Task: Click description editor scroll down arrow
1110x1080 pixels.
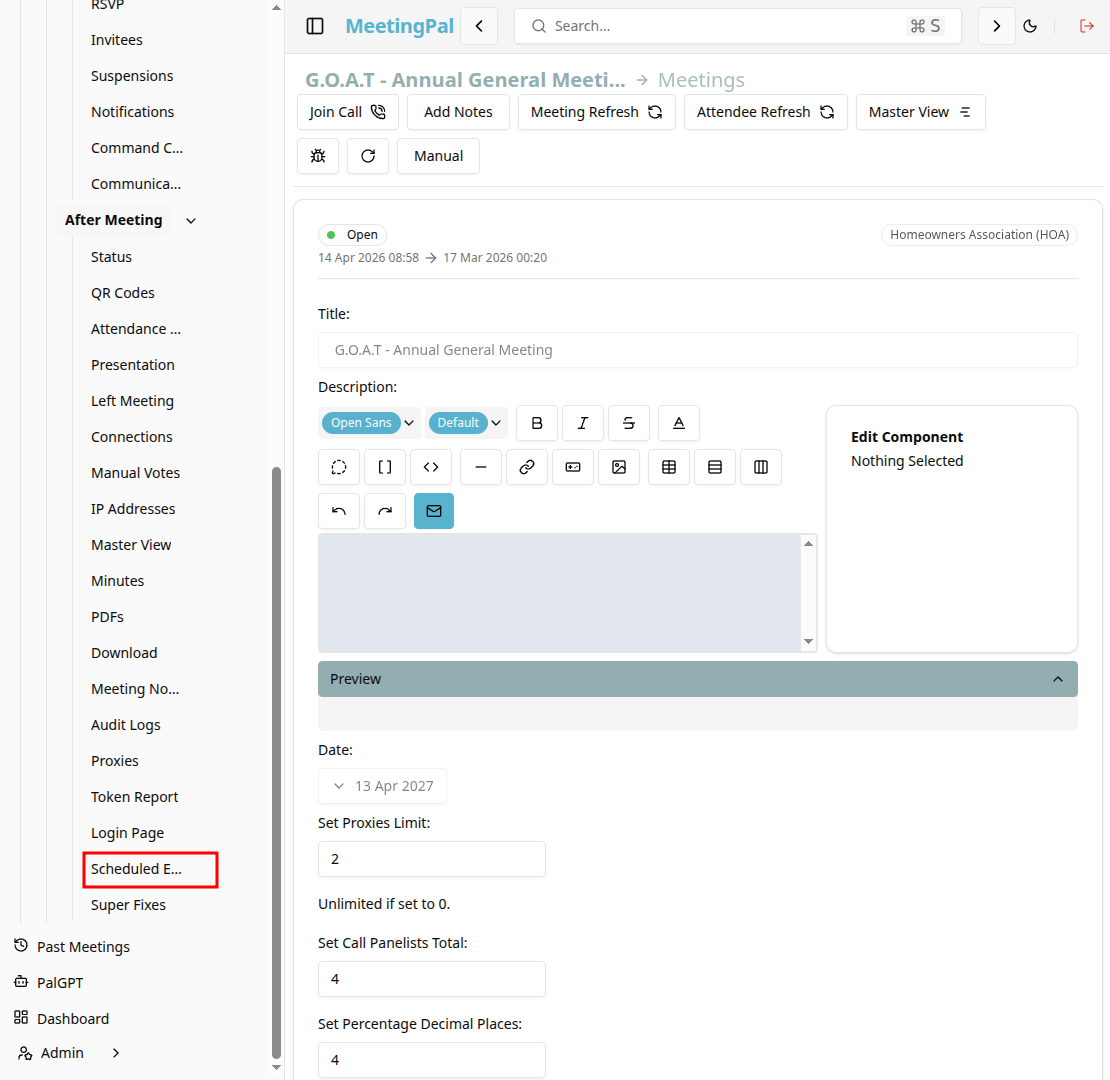Action: [x=808, y=642]
